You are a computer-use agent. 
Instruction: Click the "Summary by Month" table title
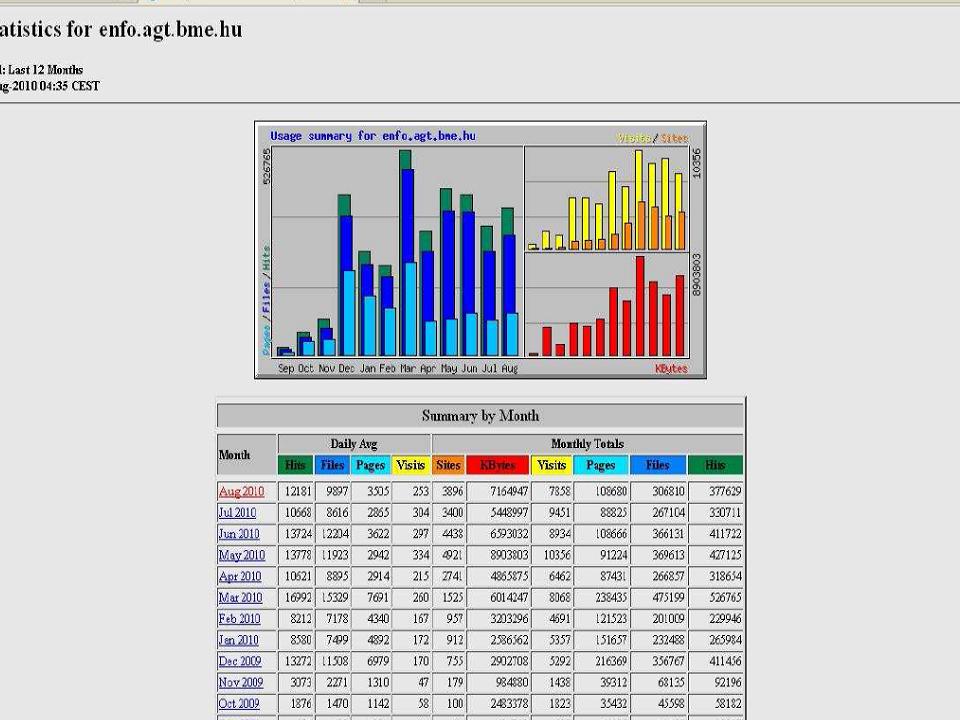(x=481, y=416)
